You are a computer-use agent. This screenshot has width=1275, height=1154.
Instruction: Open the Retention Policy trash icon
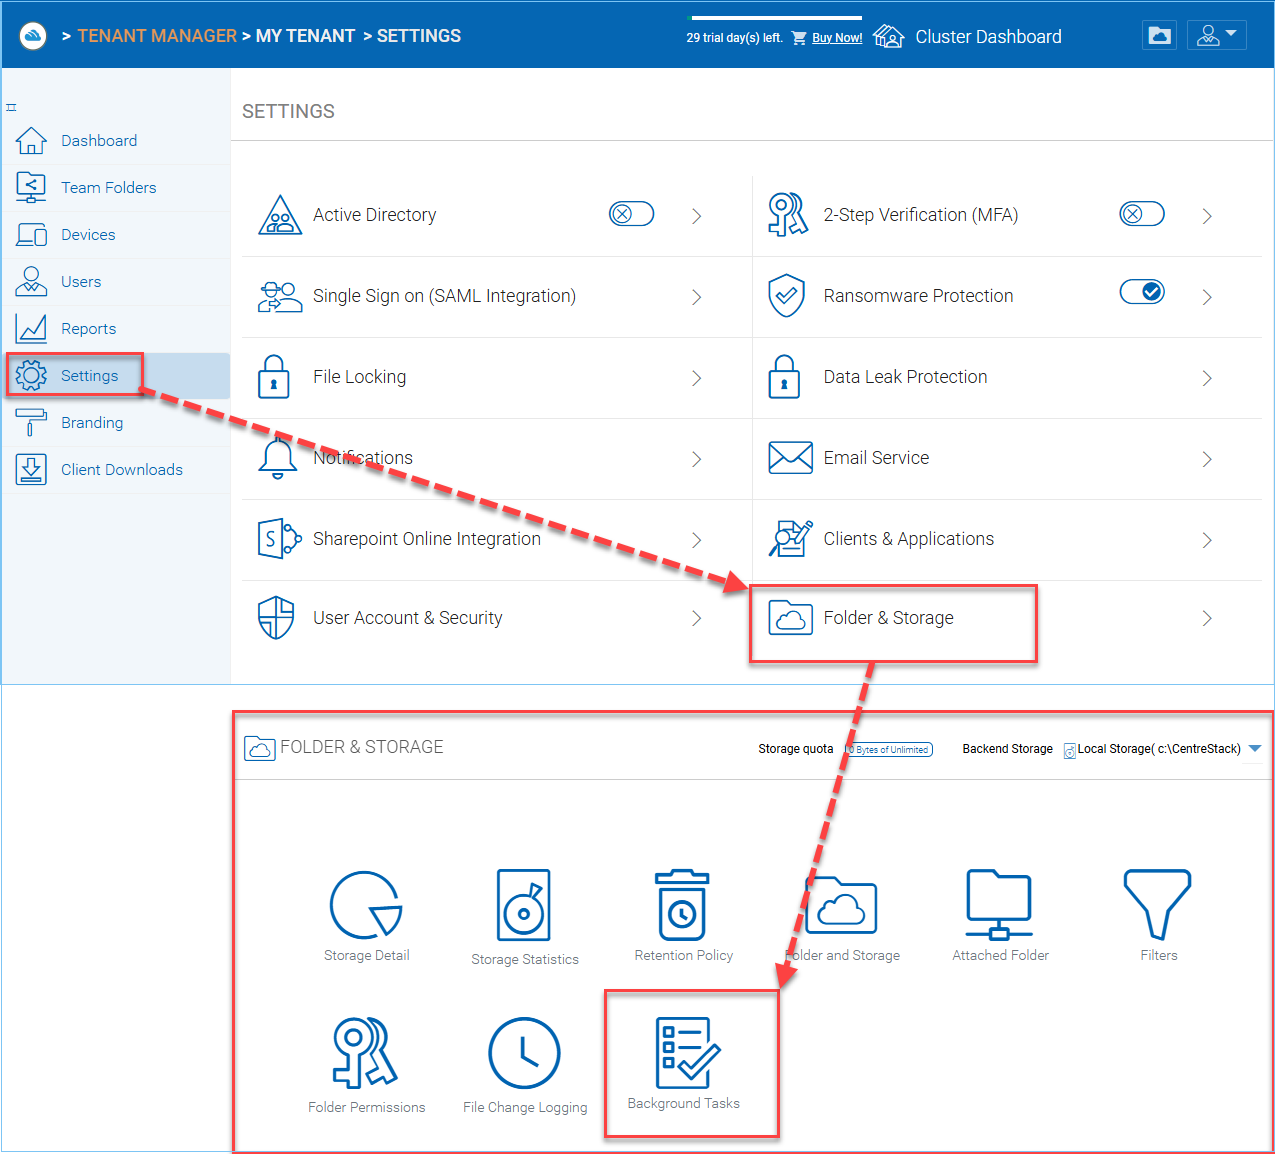tap(682, 905)
